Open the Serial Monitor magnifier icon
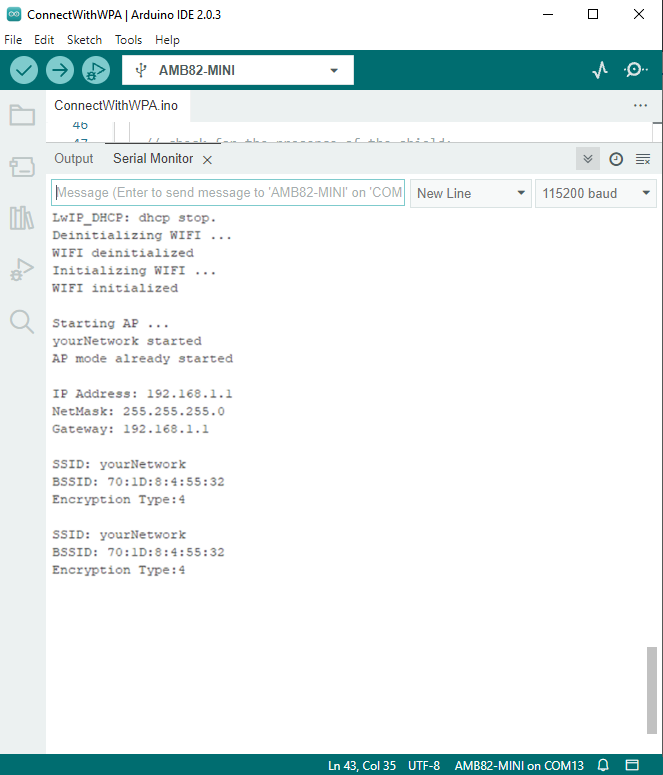This screenshot has width=663, height=775. [x=636, y=70]
